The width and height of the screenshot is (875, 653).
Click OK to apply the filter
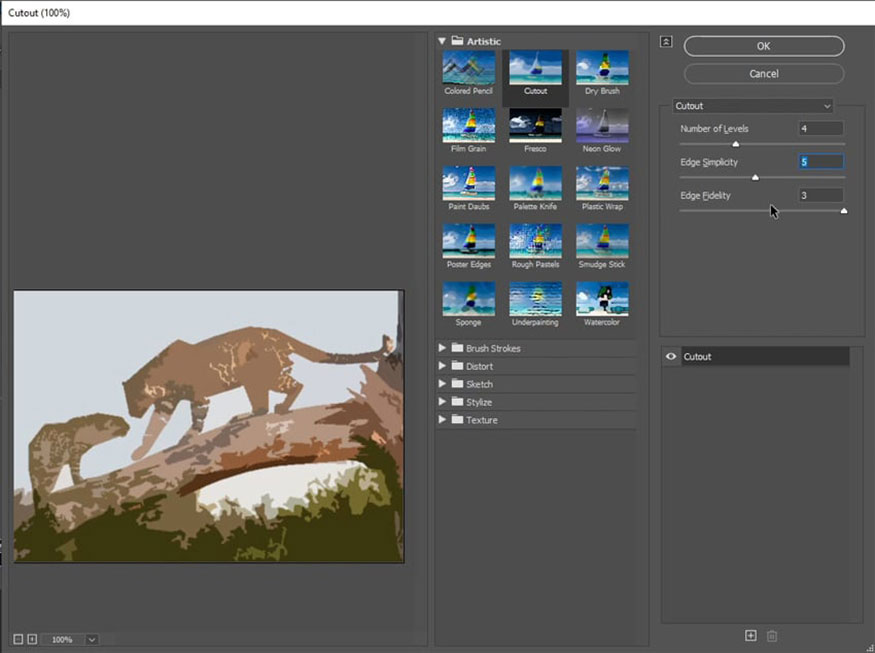(763, 46)
